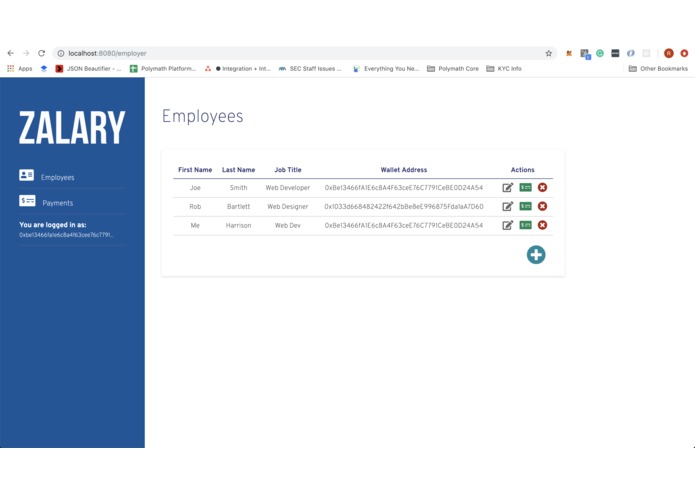Select the Web Dev job title
The height and width of the screenshot is (494, 695).
coord(288,226)
